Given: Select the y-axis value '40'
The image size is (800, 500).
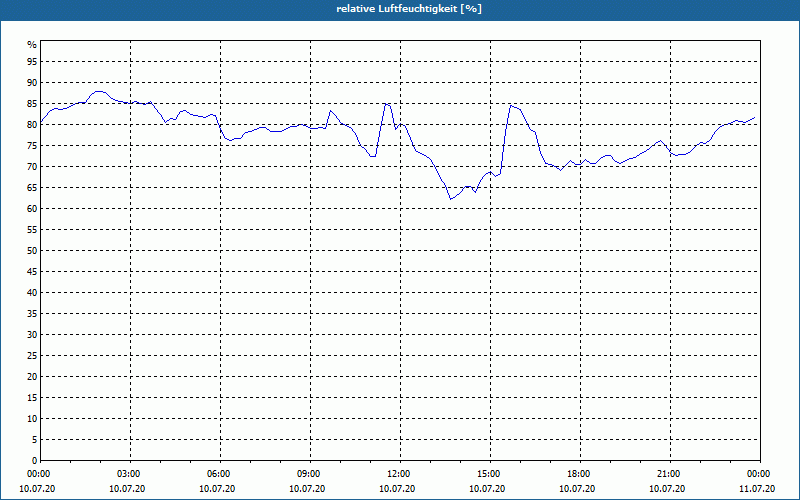Looking at the screenshot, I should click(32, 293).
